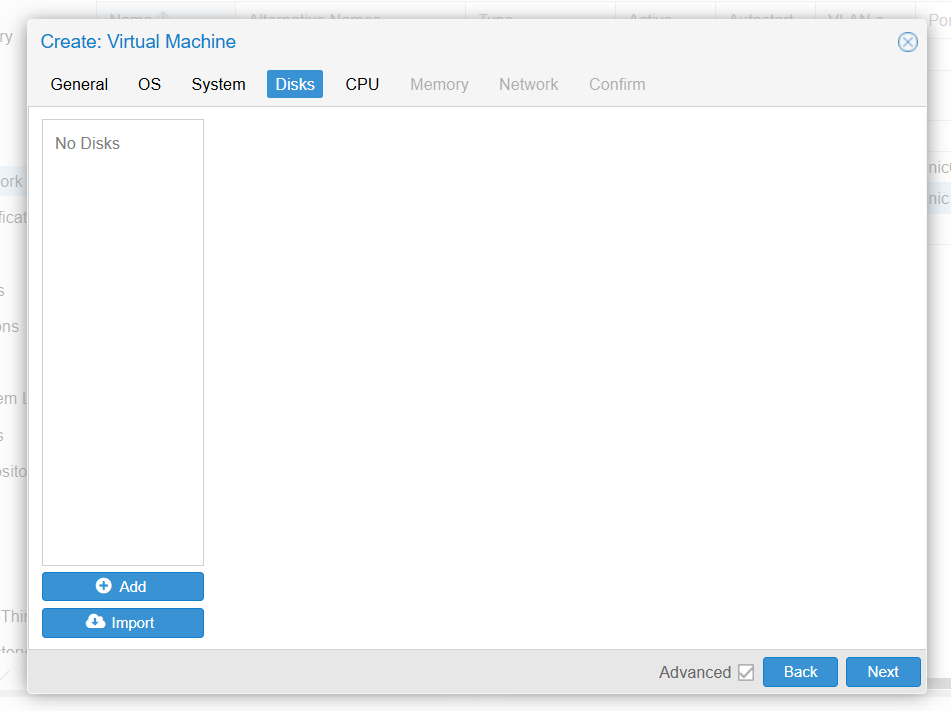The height and width of the screenshot is (711, 951).
Task: Close the Create Virtual Machine dialog
Action: tap(907, 42)
